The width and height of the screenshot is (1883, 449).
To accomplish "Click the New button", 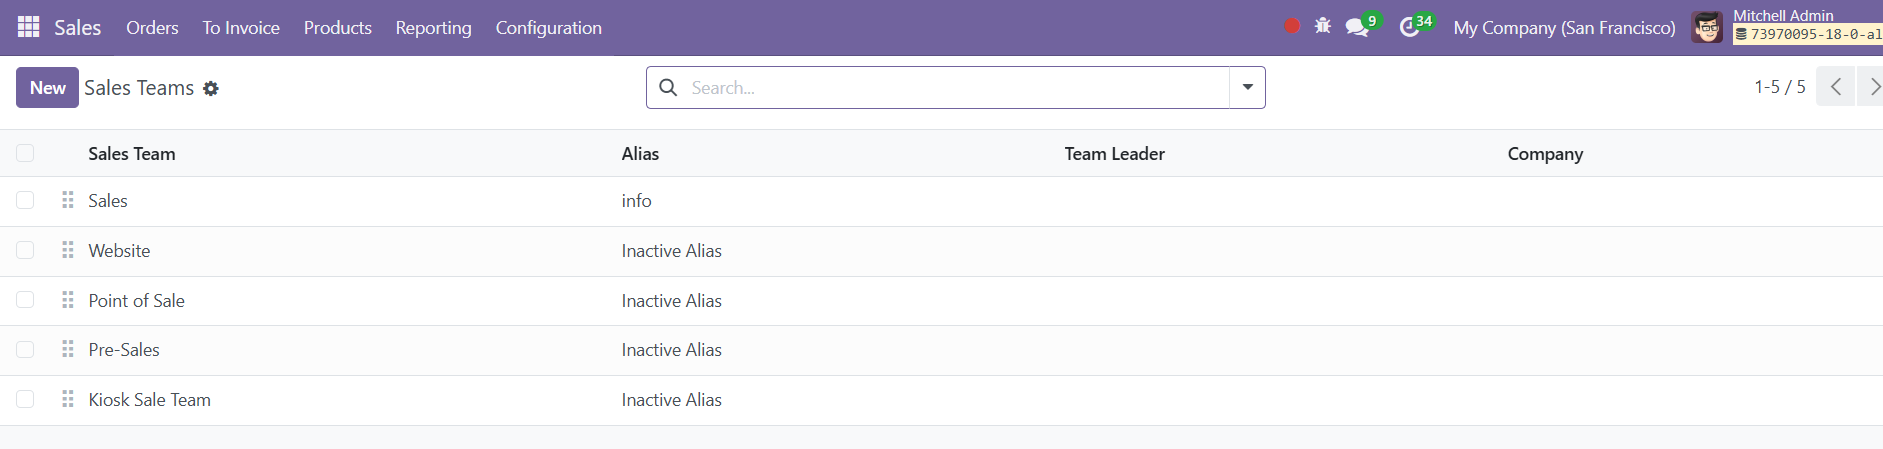I will pos(47,88).
